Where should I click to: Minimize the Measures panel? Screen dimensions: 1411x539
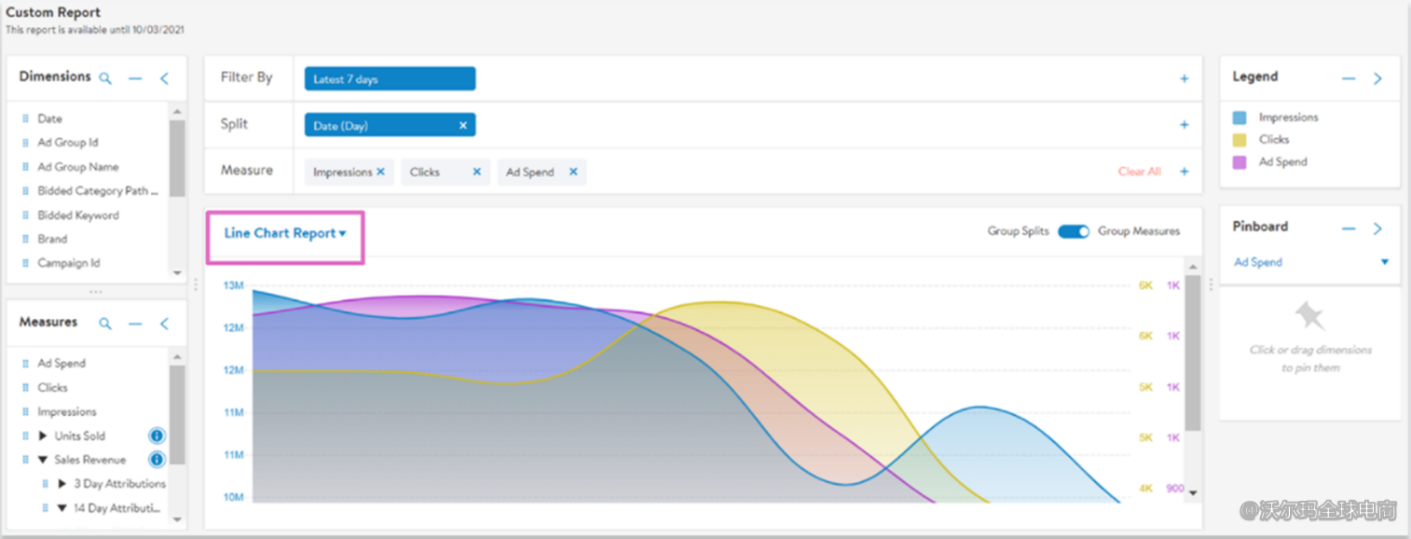click(135, 324)
